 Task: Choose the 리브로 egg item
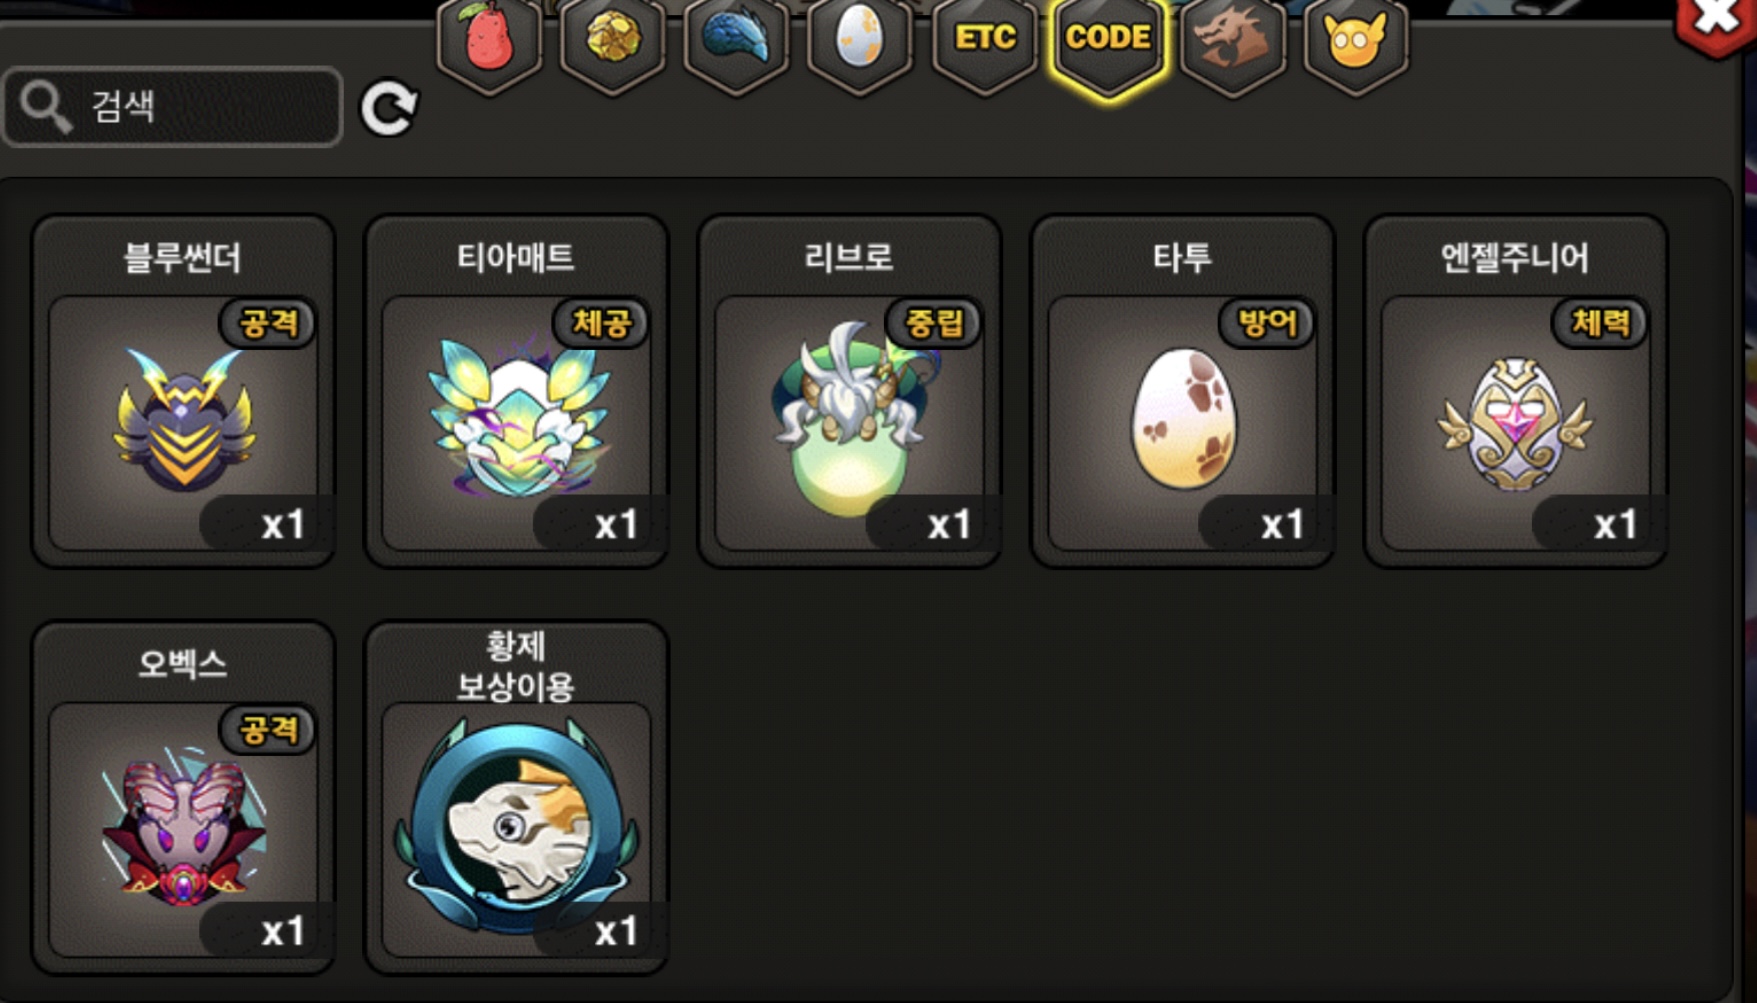(849, 391)
